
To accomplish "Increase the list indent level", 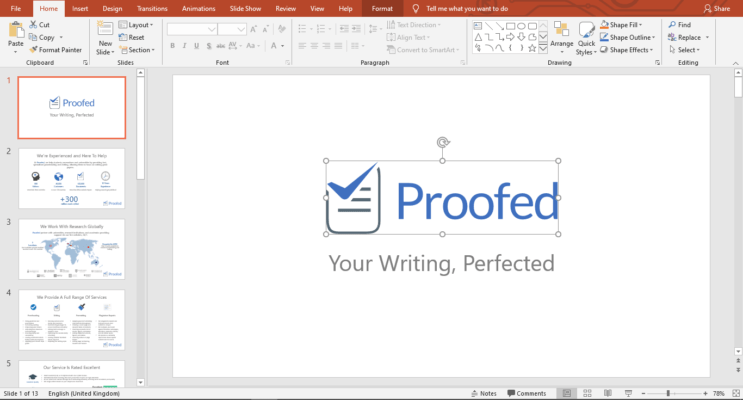I will click(356, 29).
